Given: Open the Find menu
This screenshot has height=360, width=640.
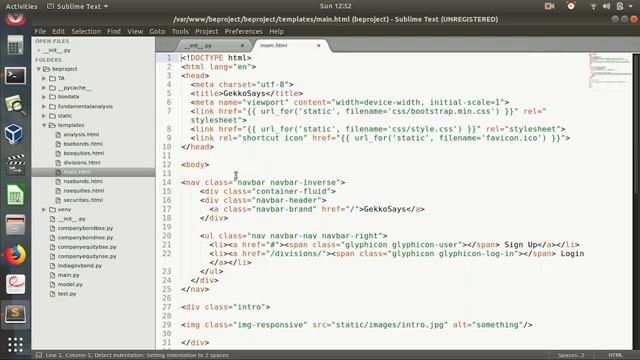Looking at the screenshot, I should [114, 31].
